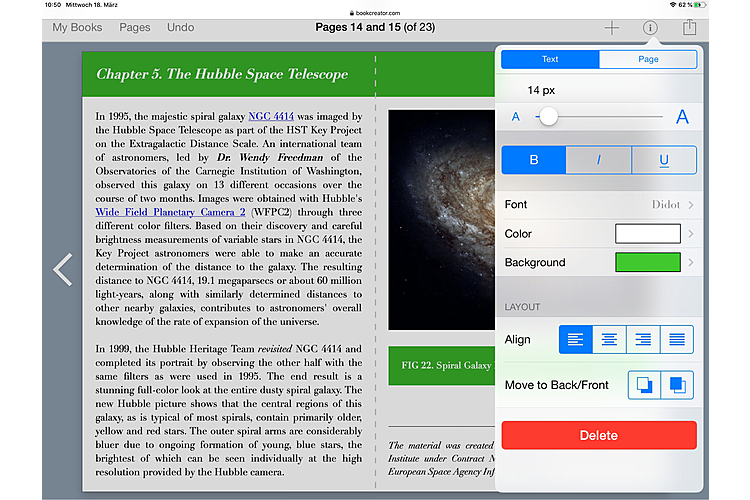Click the Wi-Fi status icon

673,5
